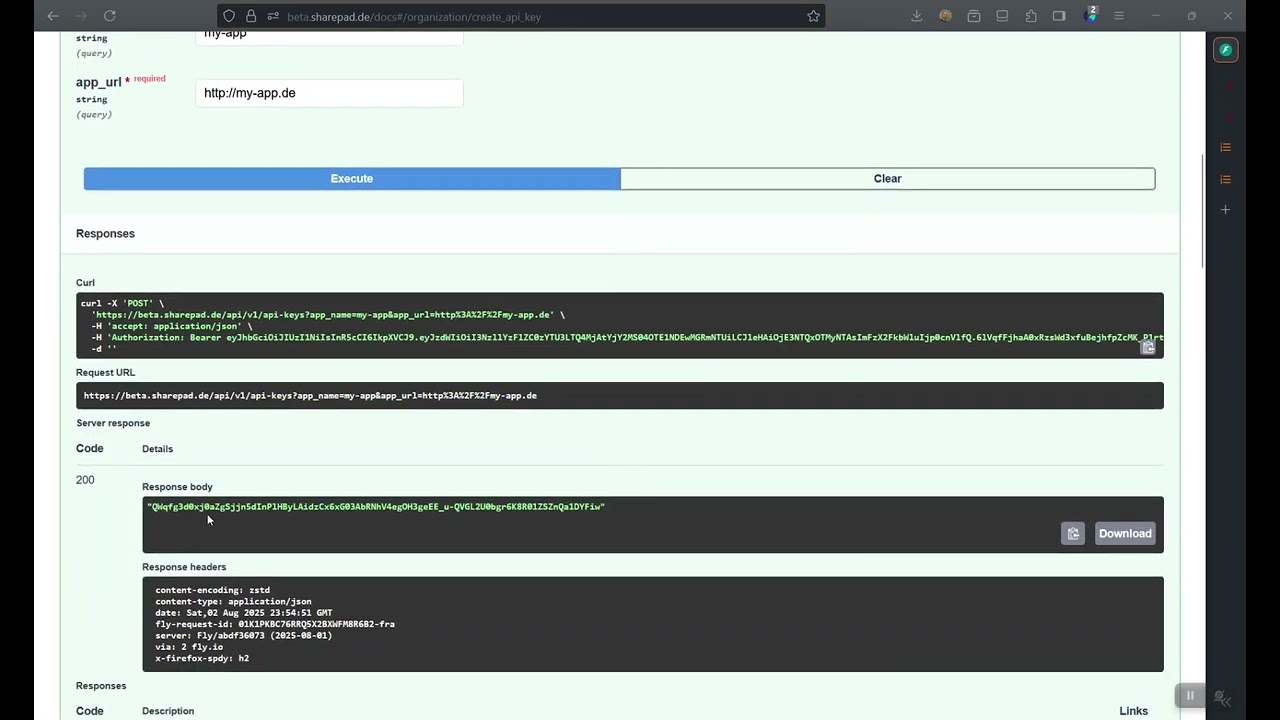Open the browser hamburger menu

1119,16
